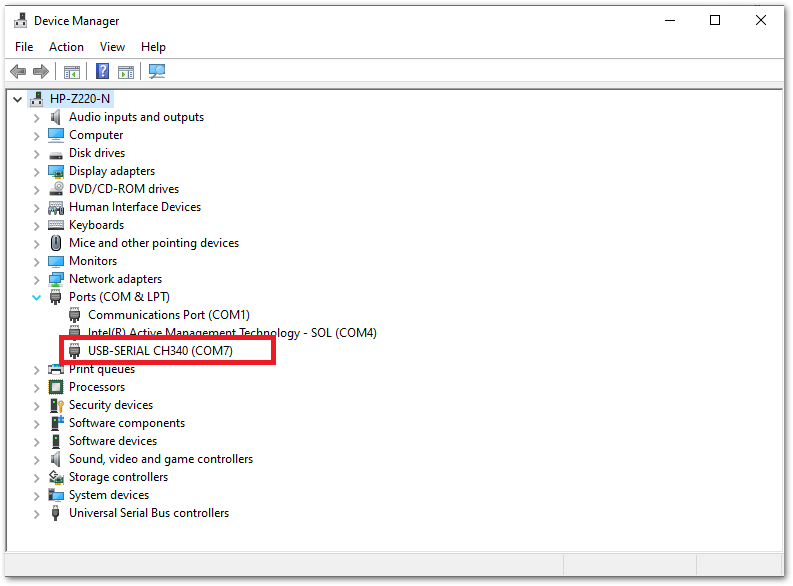
Task: Select the Mice and other pointing devices label
Action: pos(154,243)
